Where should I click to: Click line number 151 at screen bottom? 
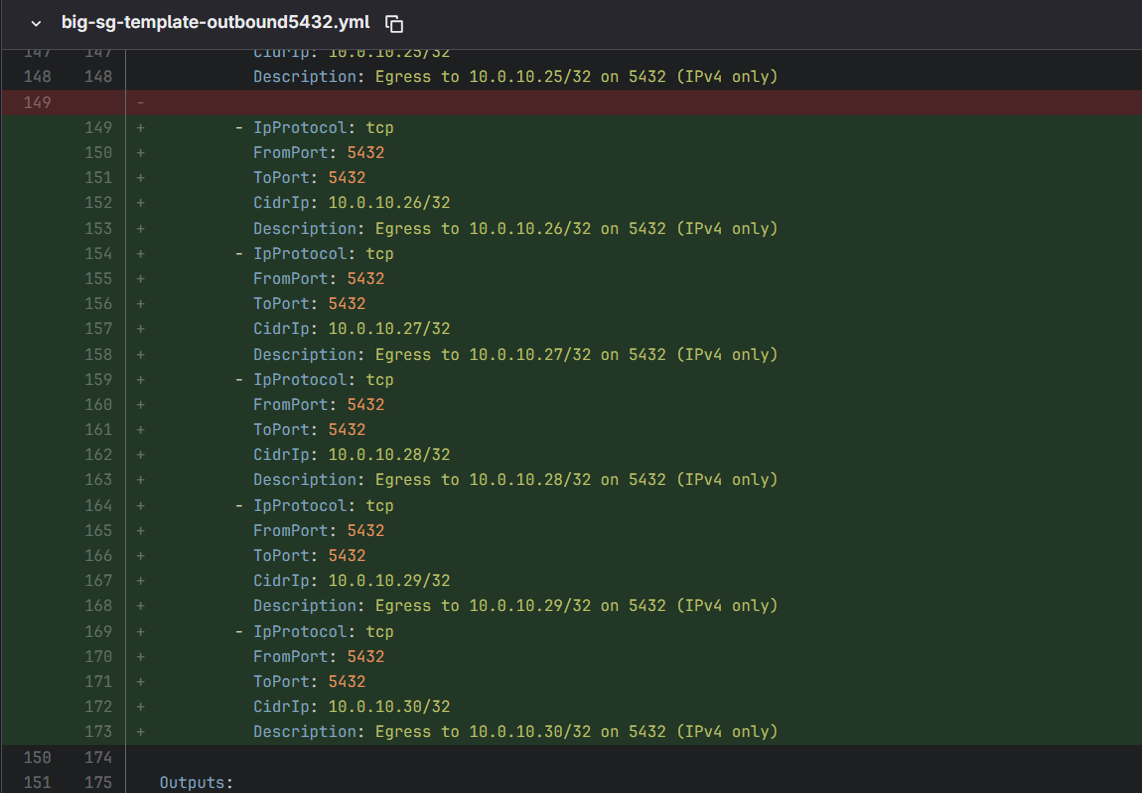(37, 782)
